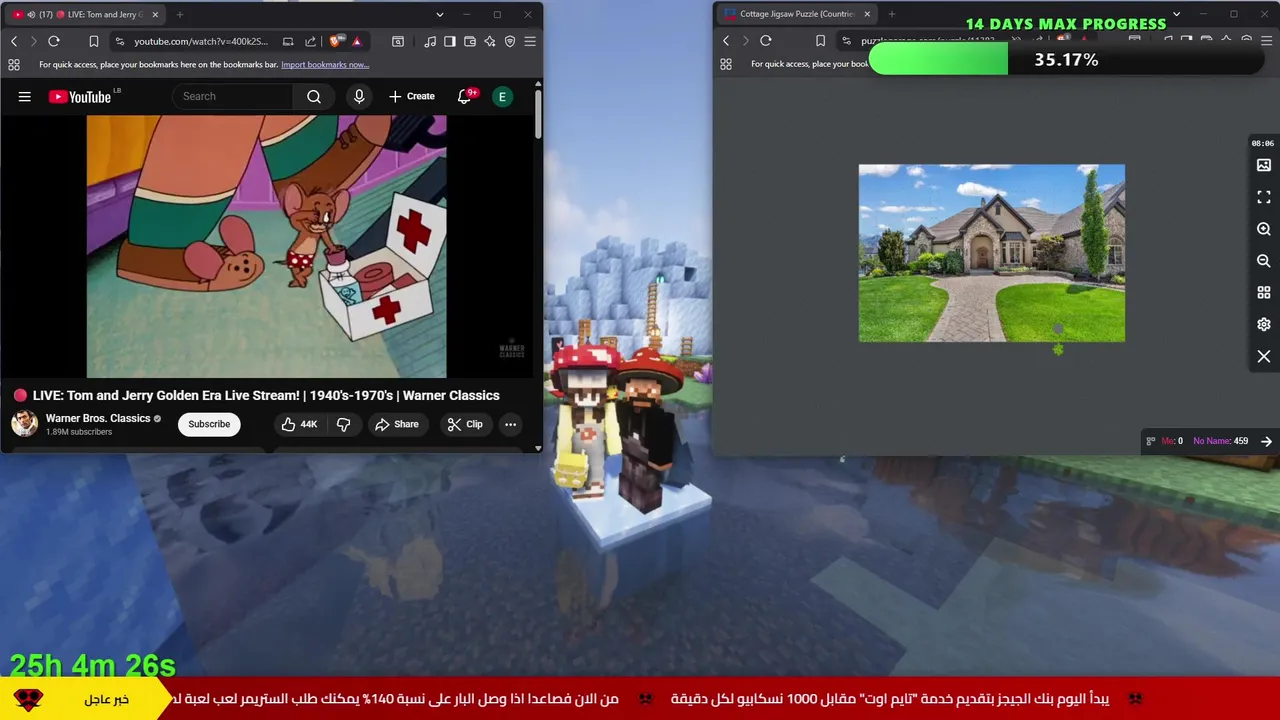Screen dimensions: 1280x720
Task: Select the LIVE: Tom and Jerry tab
Action: 85,14
